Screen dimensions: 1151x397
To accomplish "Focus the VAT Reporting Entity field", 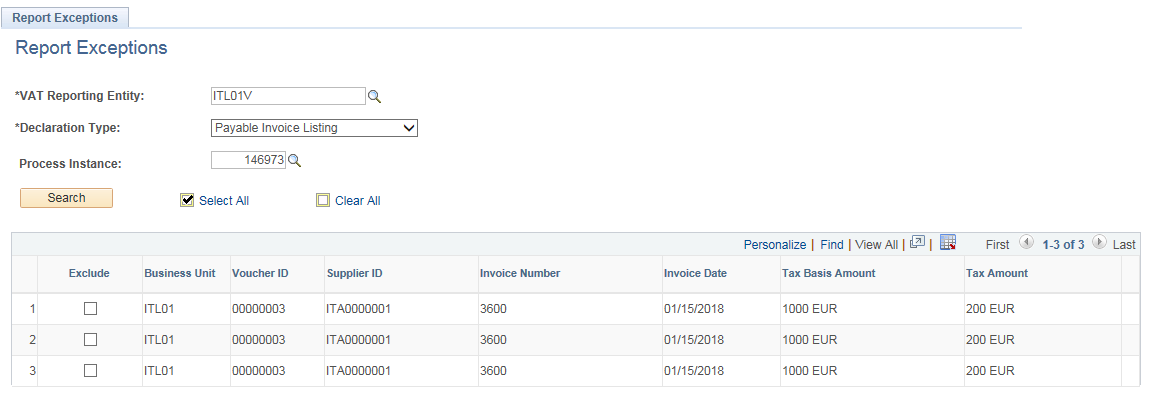I will [x=288, y=96].
